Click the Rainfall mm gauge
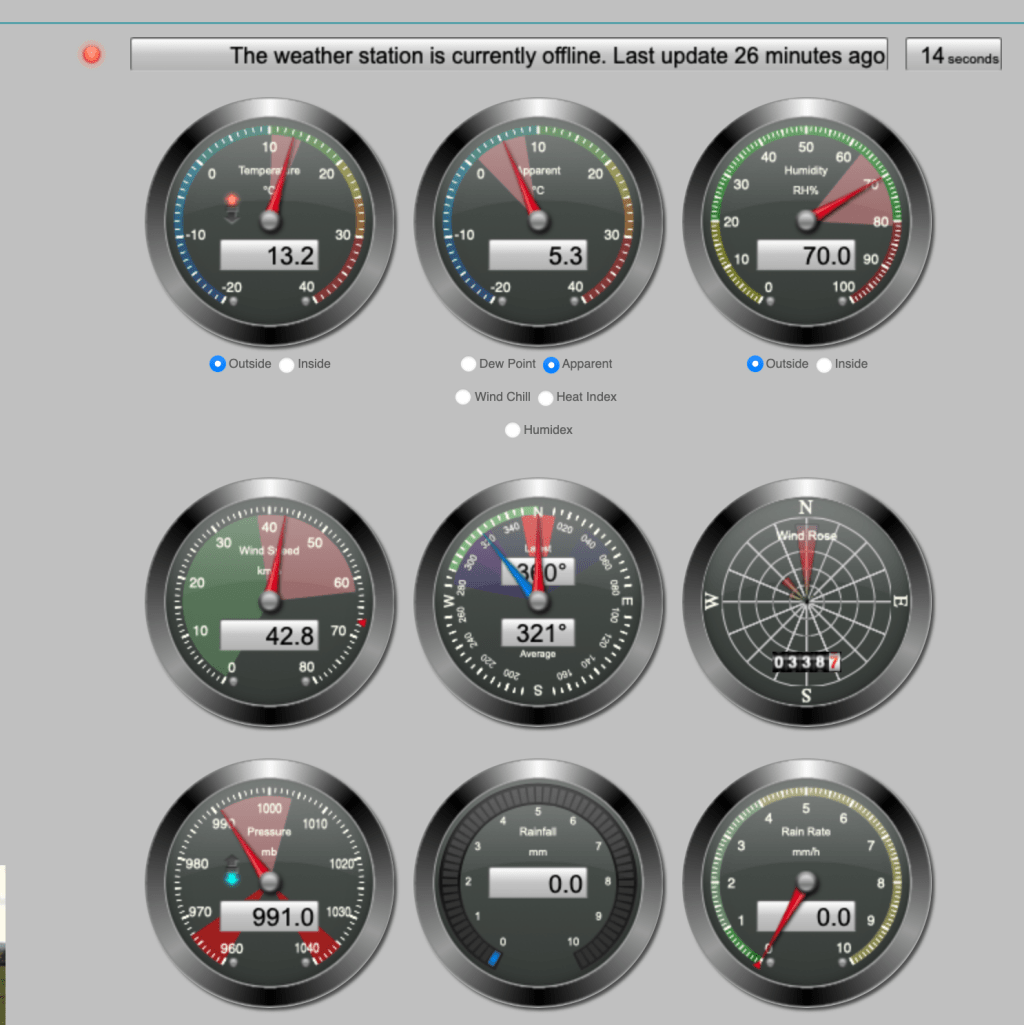1024x1025 pixels. 538,881
